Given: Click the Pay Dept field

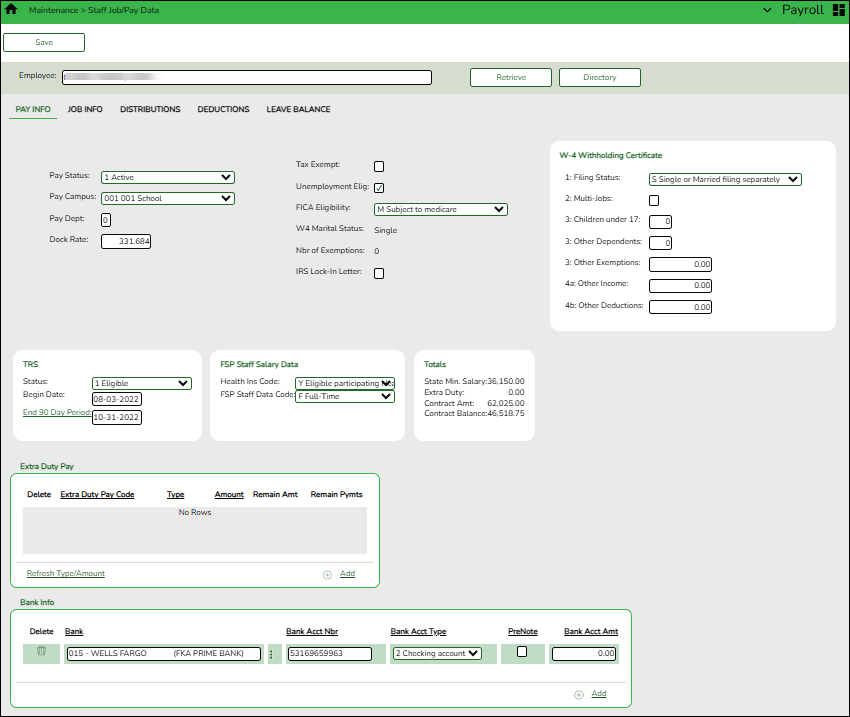Looking at the screenshot, I should pos(106,220).
